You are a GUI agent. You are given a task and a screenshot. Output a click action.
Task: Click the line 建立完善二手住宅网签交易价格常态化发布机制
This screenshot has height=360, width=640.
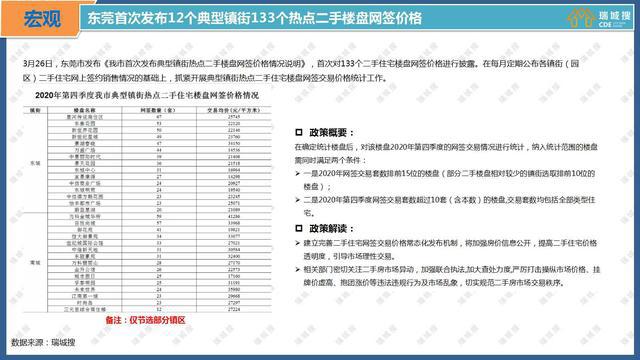coord(450,250)
